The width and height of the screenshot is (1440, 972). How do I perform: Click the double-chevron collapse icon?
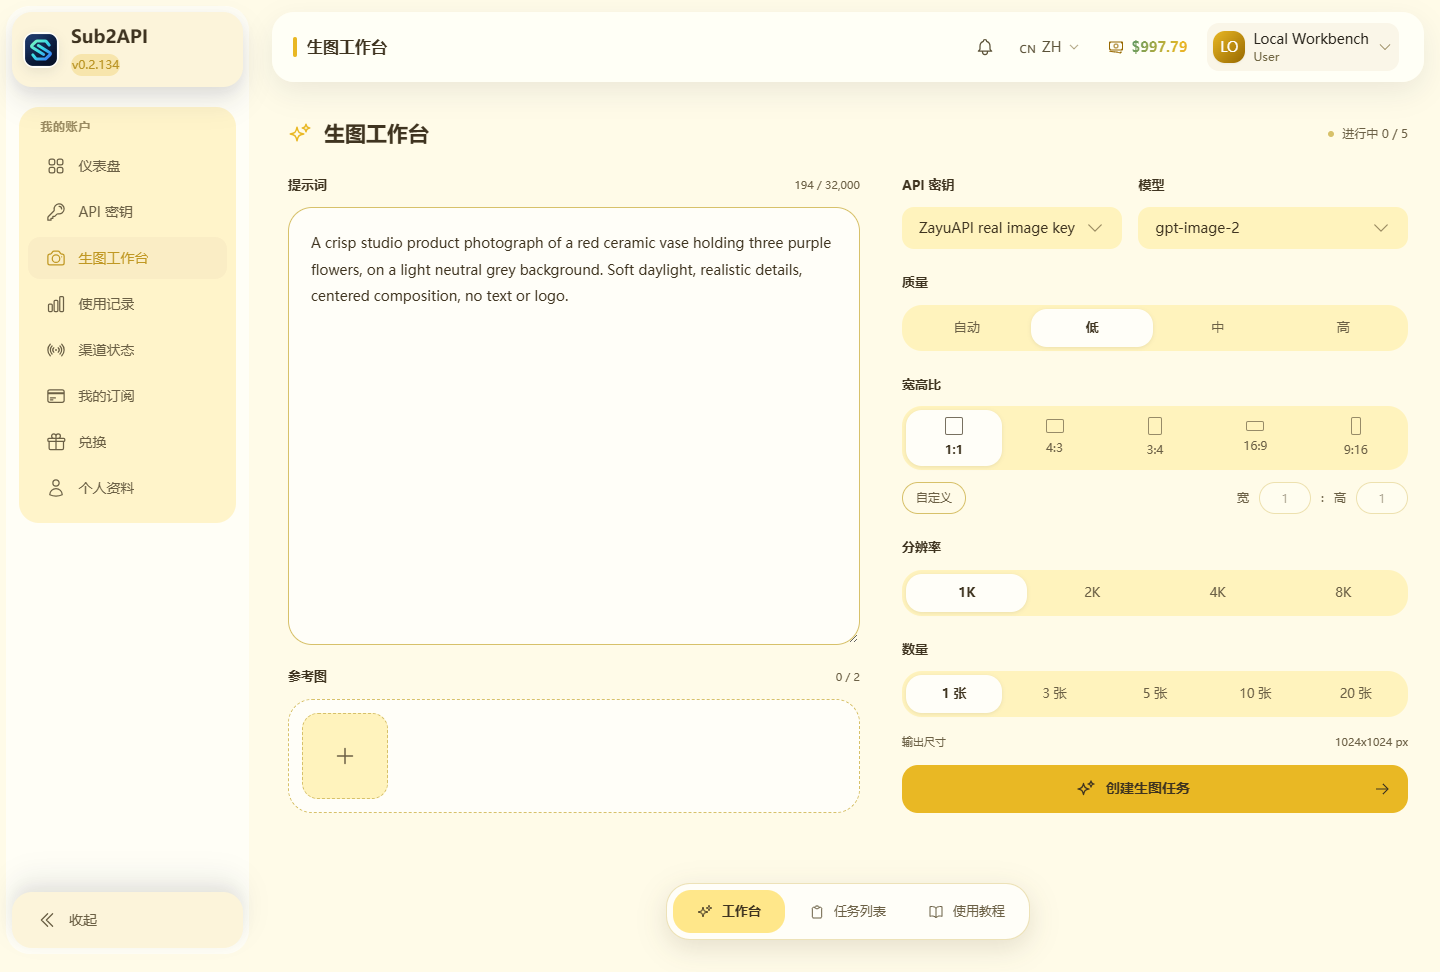(x=47, y=920)
